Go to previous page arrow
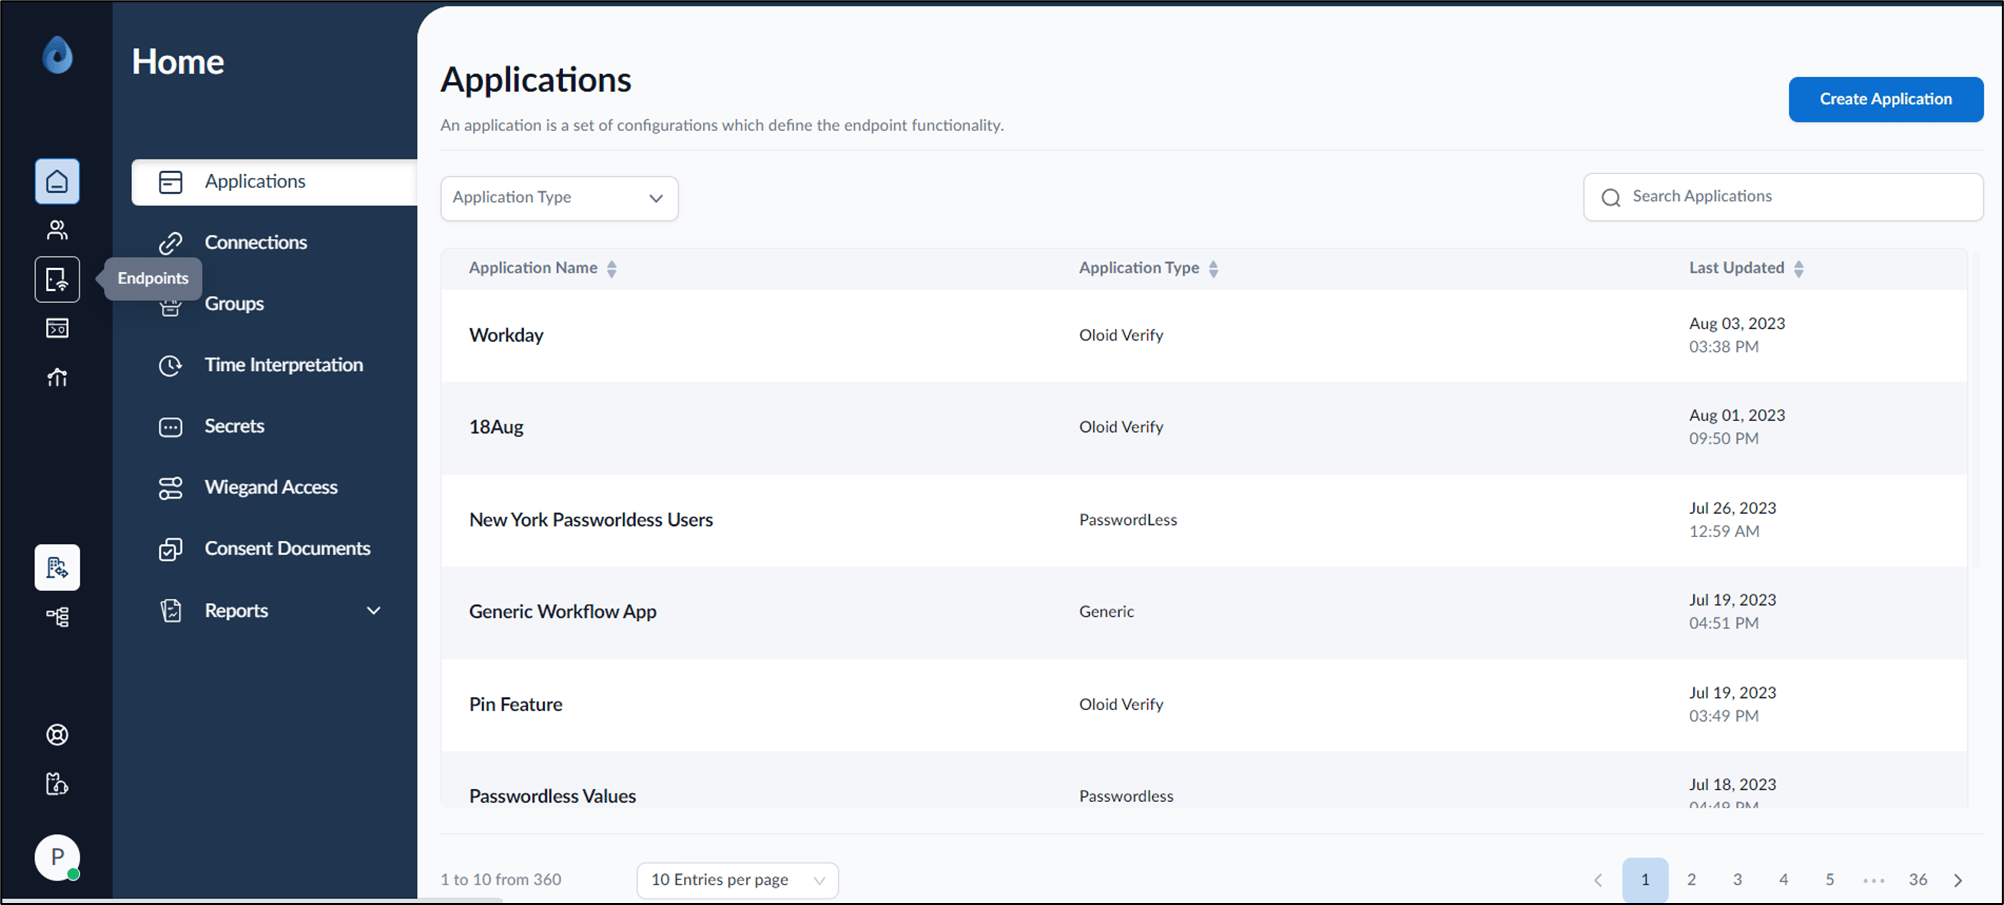 [x=1598, y=880]
